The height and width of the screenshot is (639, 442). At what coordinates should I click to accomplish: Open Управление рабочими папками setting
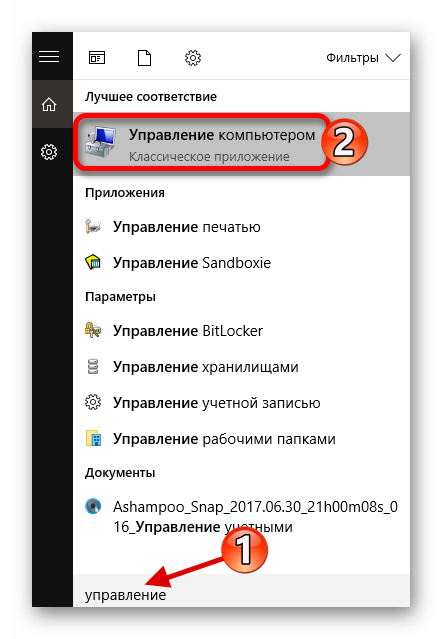tap(241, 438)
